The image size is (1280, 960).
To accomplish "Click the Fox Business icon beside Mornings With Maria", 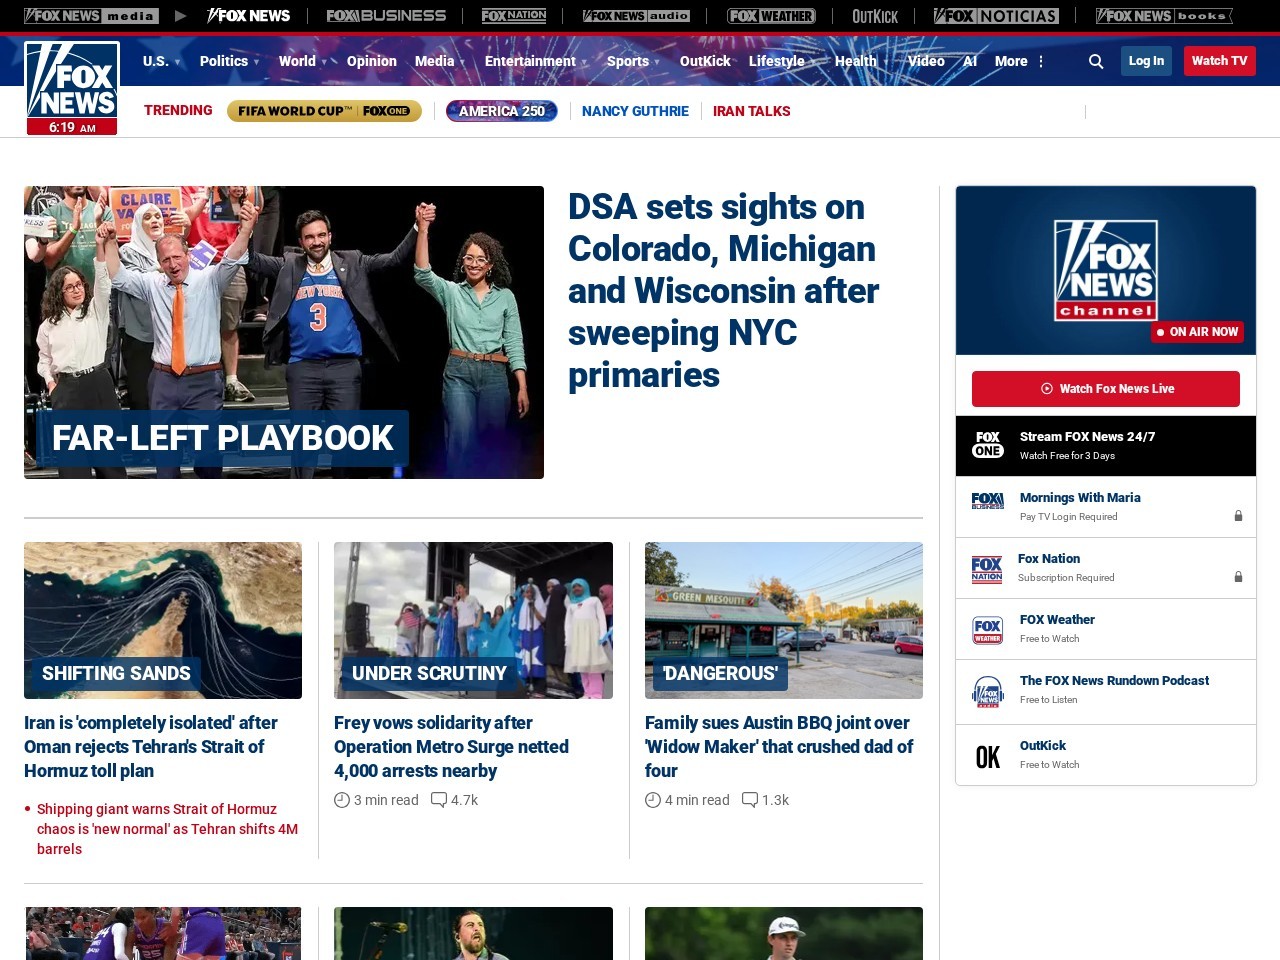I will click(988, 501).
